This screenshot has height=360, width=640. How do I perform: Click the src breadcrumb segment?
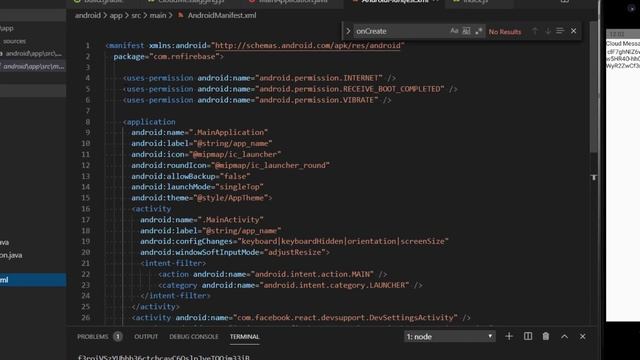(x=136, y=16)
